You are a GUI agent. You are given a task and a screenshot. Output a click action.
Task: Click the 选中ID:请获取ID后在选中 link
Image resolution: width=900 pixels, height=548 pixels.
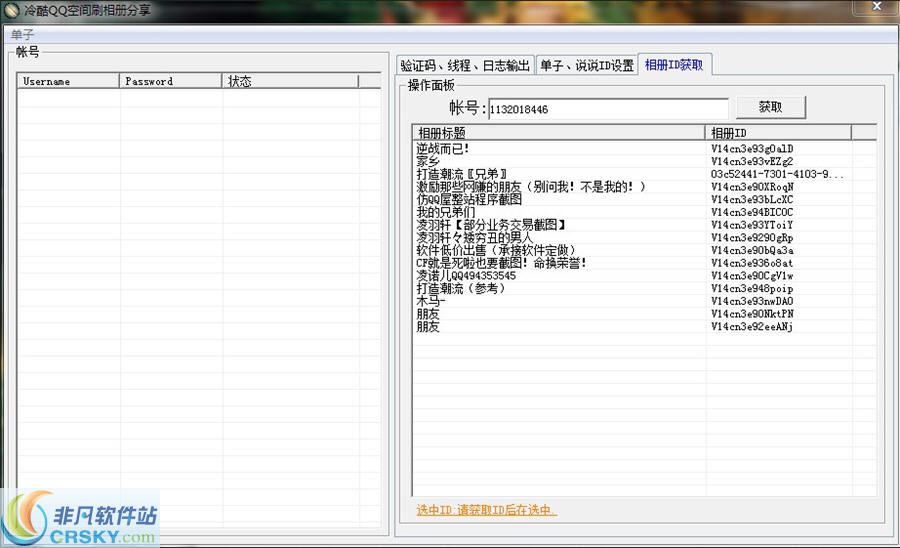tap(486, 510)
